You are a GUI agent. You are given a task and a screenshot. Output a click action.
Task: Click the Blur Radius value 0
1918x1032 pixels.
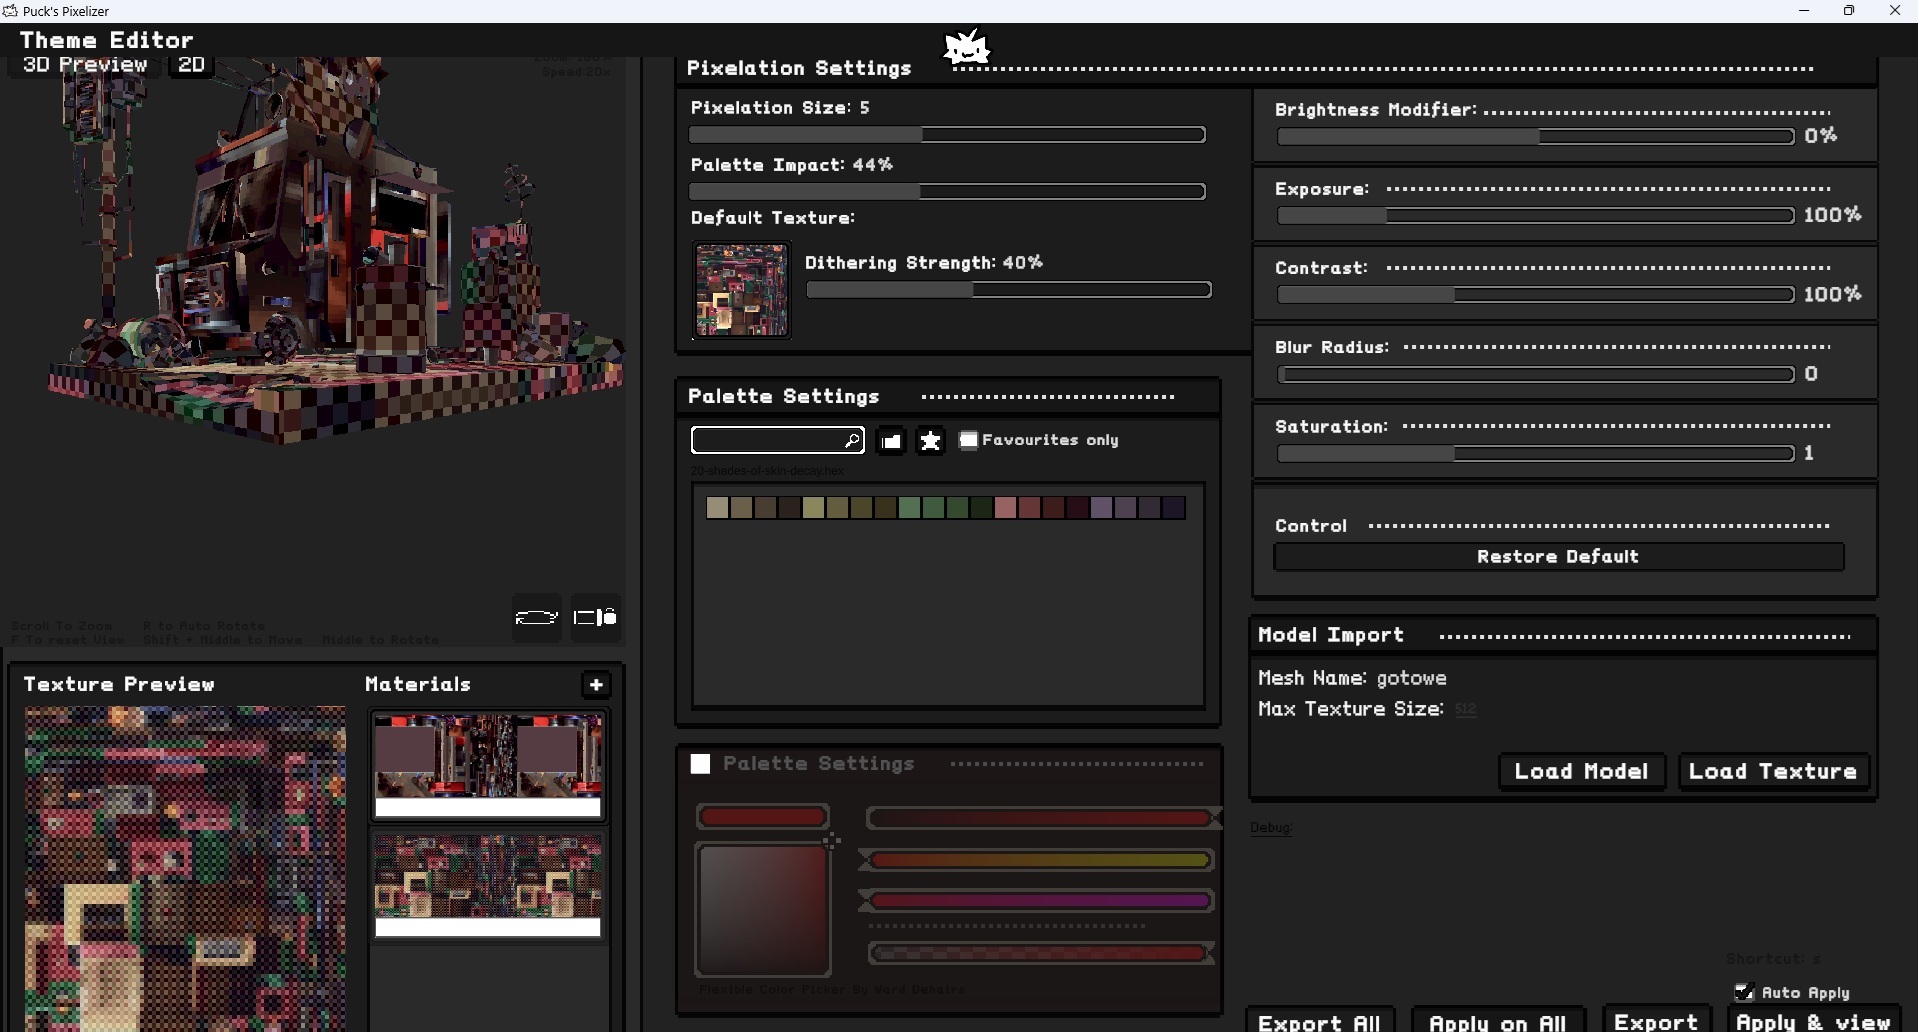pos(1811,374)
